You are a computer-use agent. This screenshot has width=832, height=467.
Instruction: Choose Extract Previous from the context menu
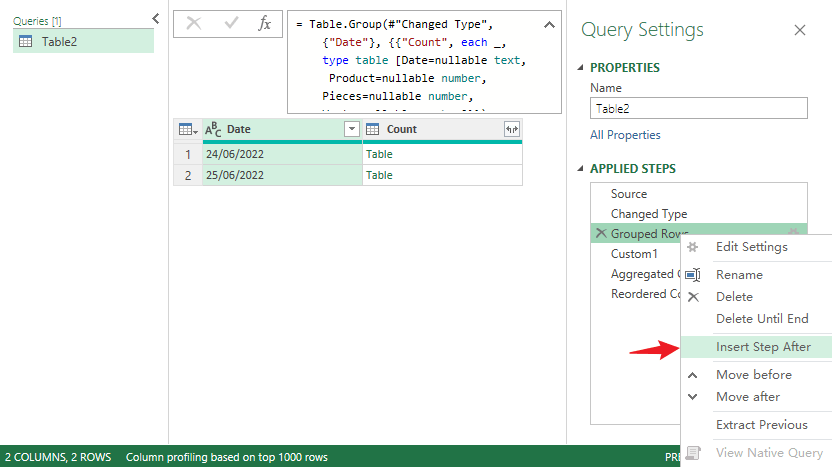click(761, 425)
